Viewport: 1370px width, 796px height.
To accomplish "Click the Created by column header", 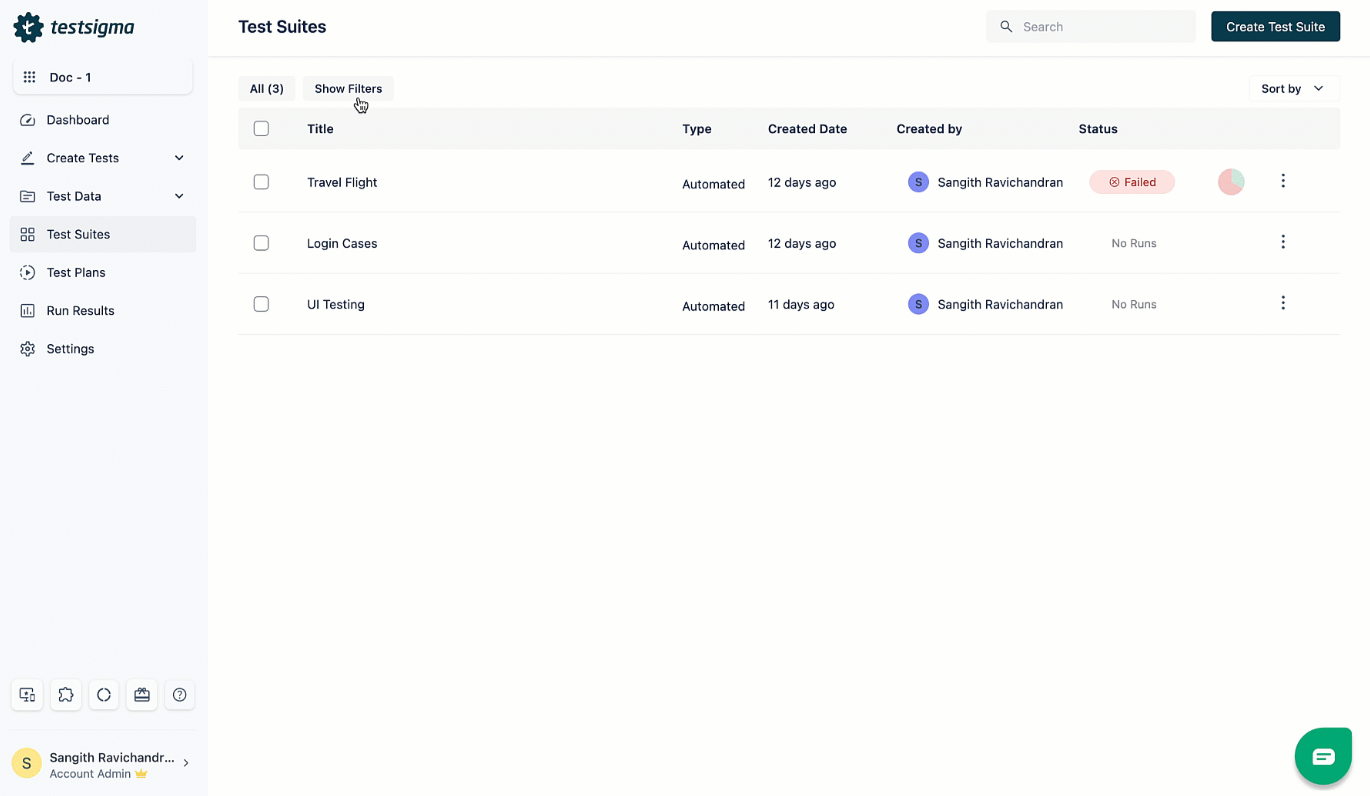I will coord(929,129).
